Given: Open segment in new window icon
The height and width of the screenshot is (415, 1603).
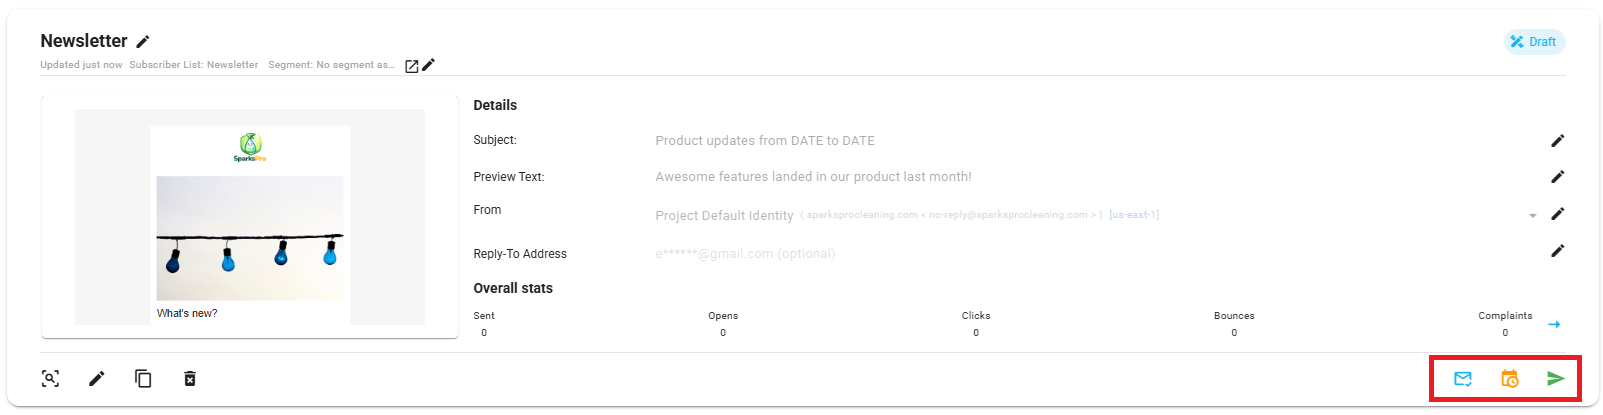Looking at the screenshot, I should pos(412,66).
